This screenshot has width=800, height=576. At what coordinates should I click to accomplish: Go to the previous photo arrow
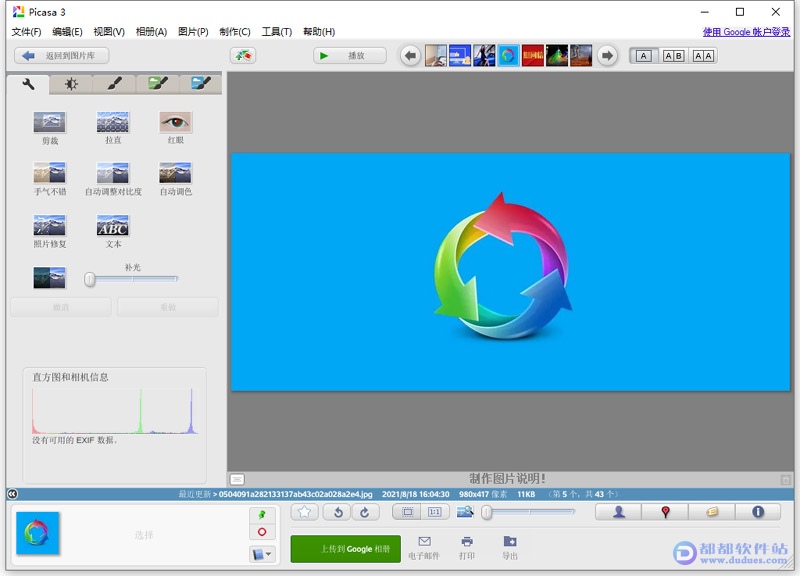click(x=411, y=56)
